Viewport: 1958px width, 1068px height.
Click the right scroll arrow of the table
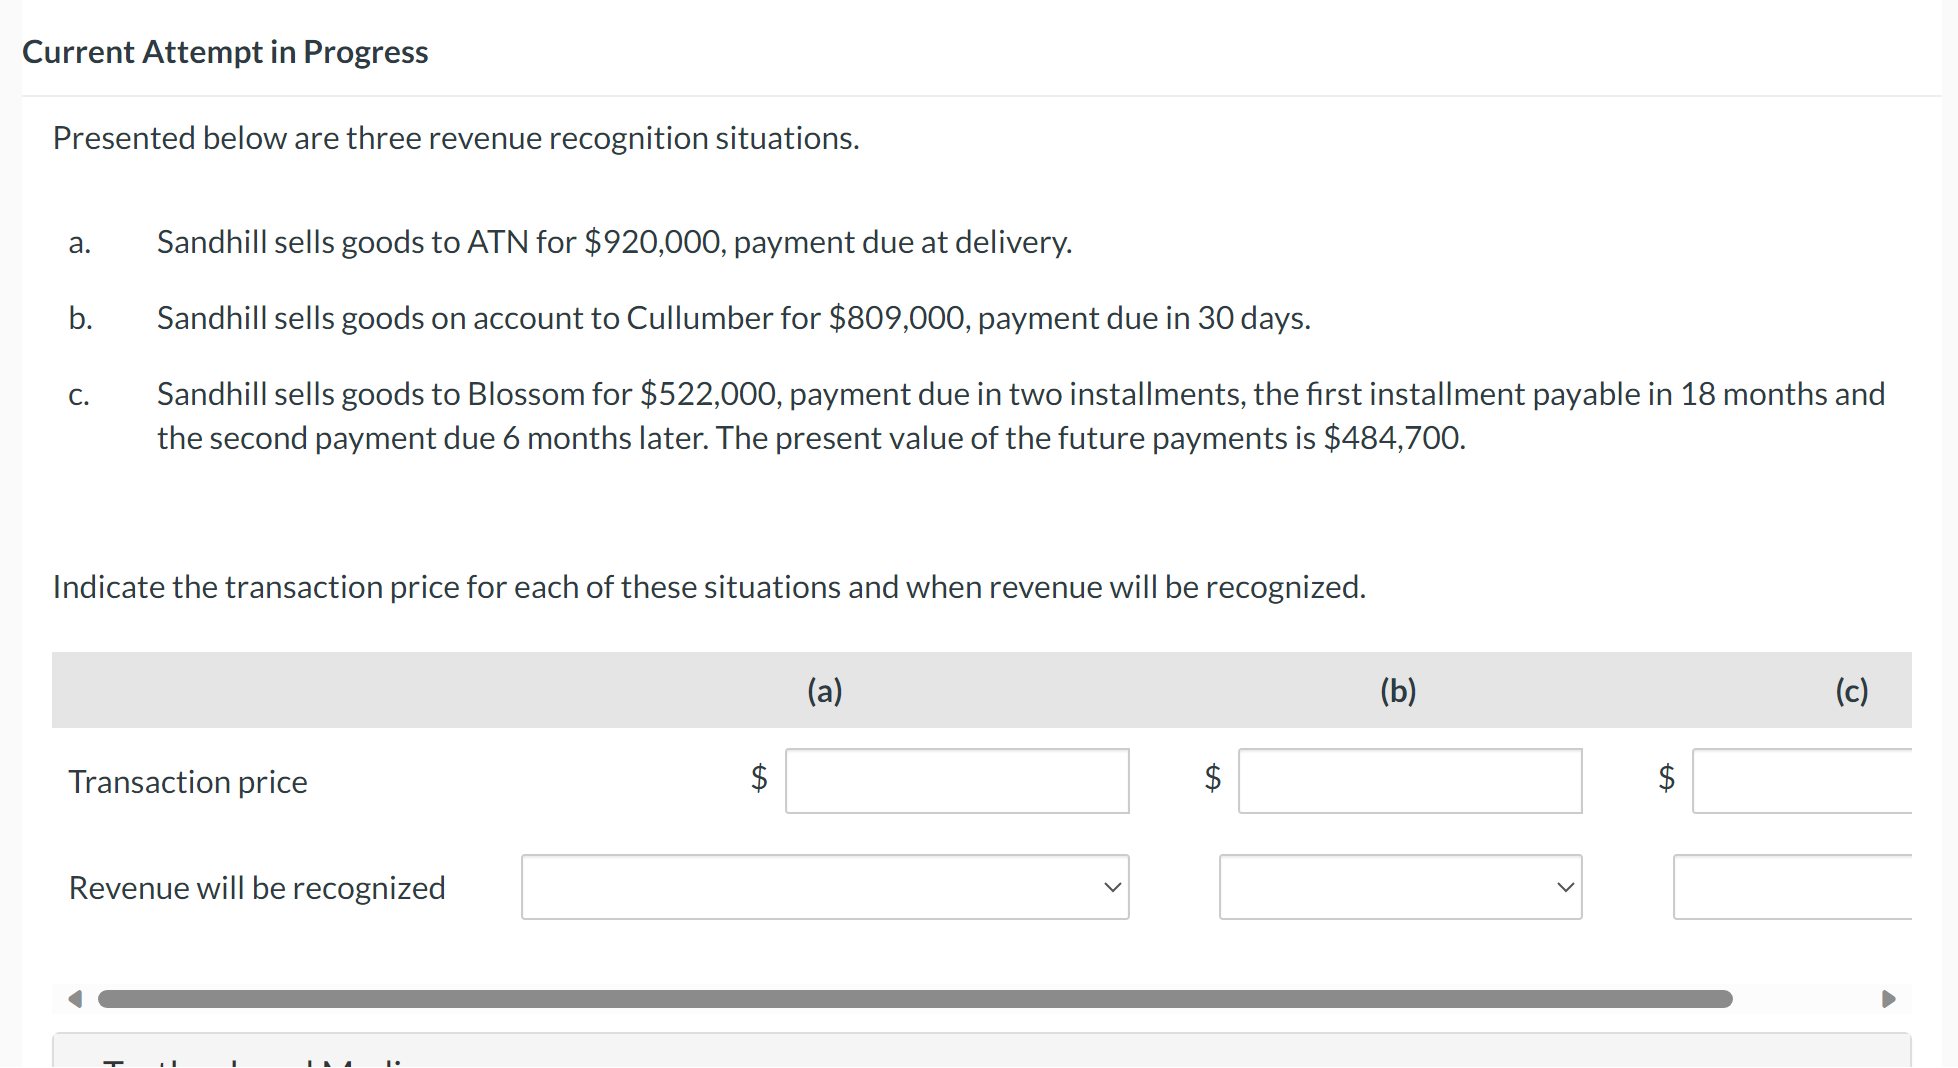click(1890, 998)
